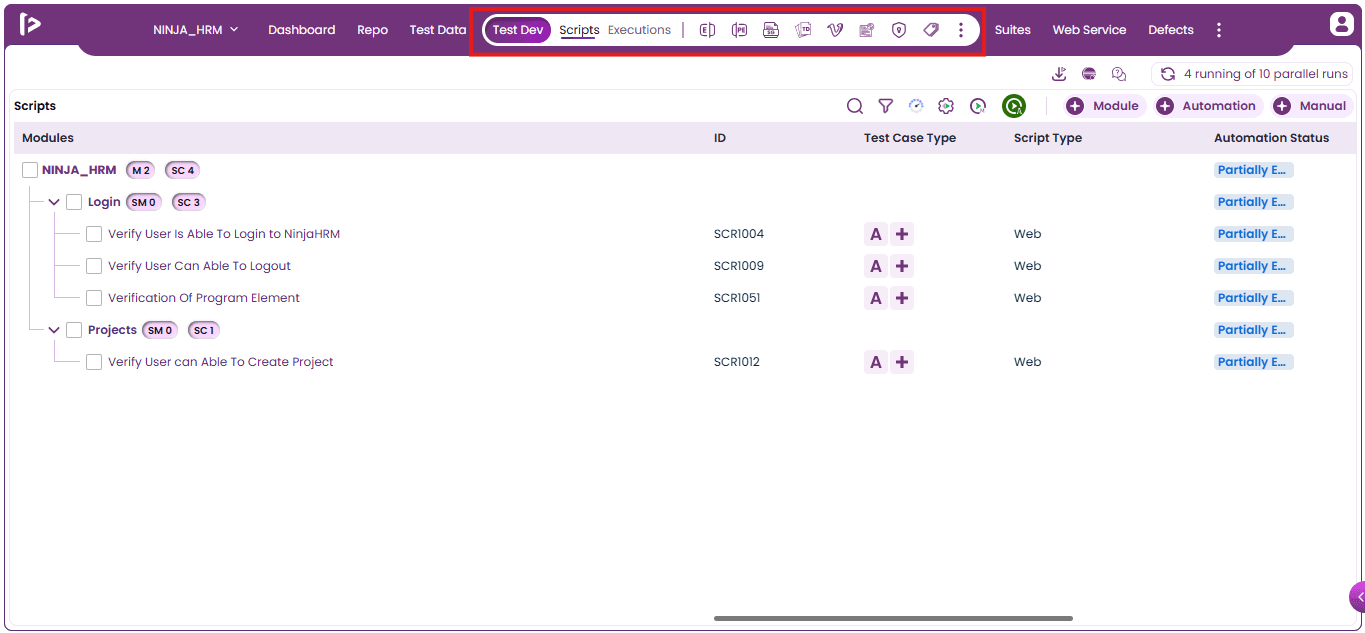Open the Suites tab
The image size is (1365, 633).
point(1012,30)
